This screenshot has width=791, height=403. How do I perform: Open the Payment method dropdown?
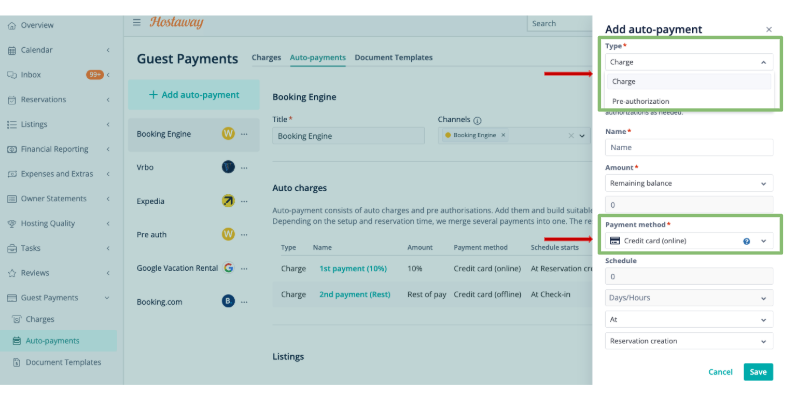click(689, 241)
